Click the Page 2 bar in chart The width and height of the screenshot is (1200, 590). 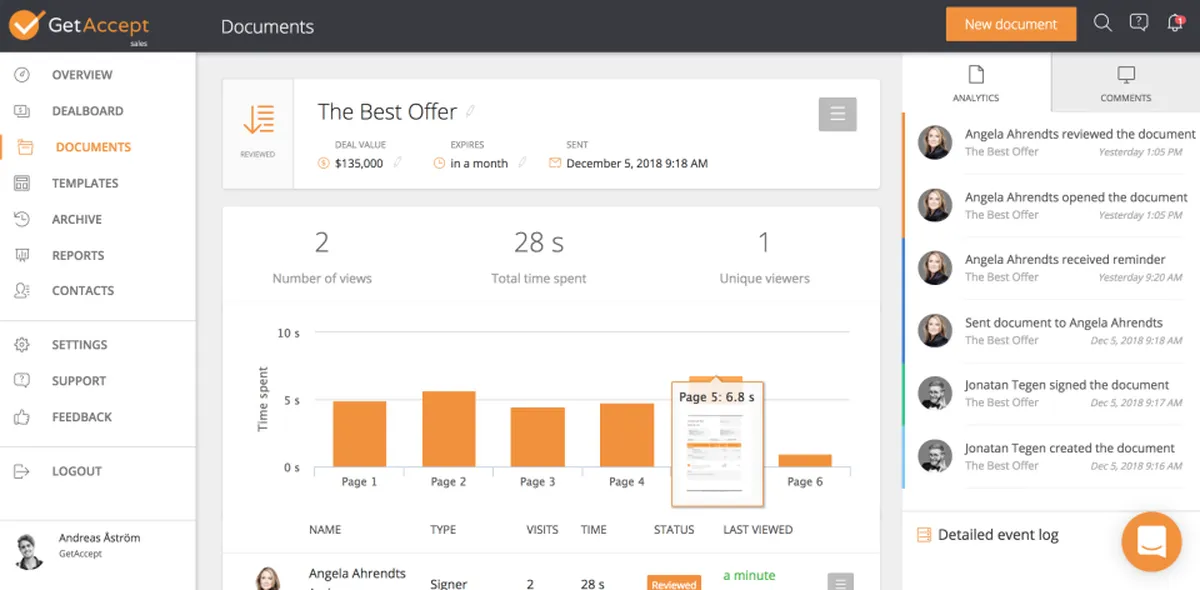(x=449, y=430)
